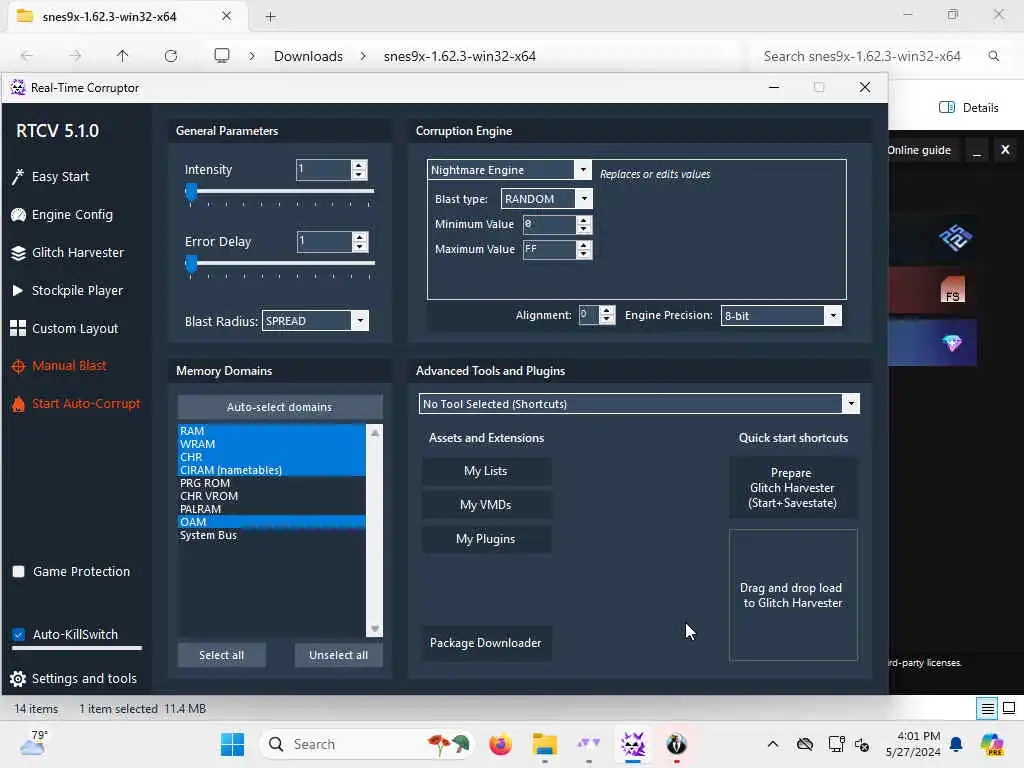Go to Downloads breadcrumb
The image size is (1024, 768).
(x=308, y=56)
